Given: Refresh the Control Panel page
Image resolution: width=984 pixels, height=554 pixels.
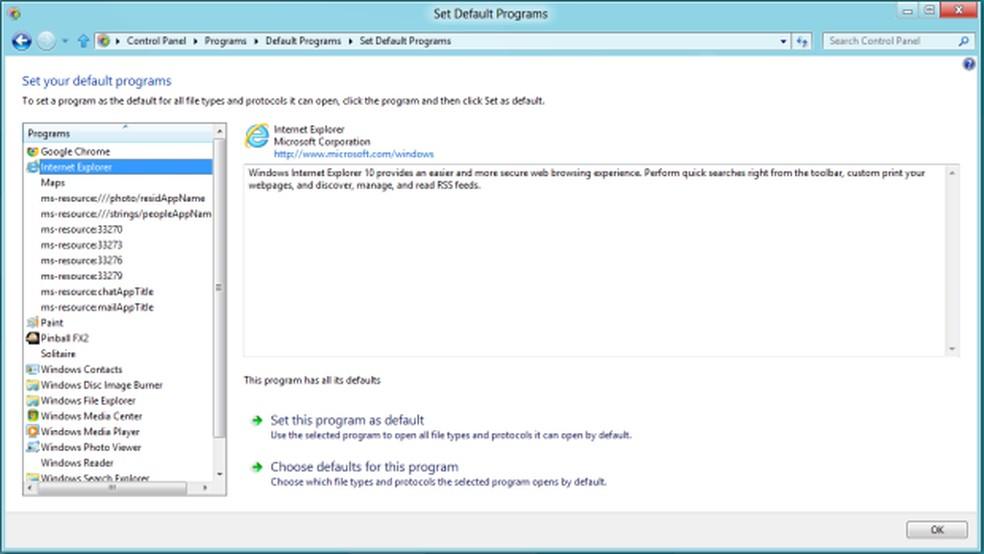Looking at the screenshot, I should tap(802, 41).
